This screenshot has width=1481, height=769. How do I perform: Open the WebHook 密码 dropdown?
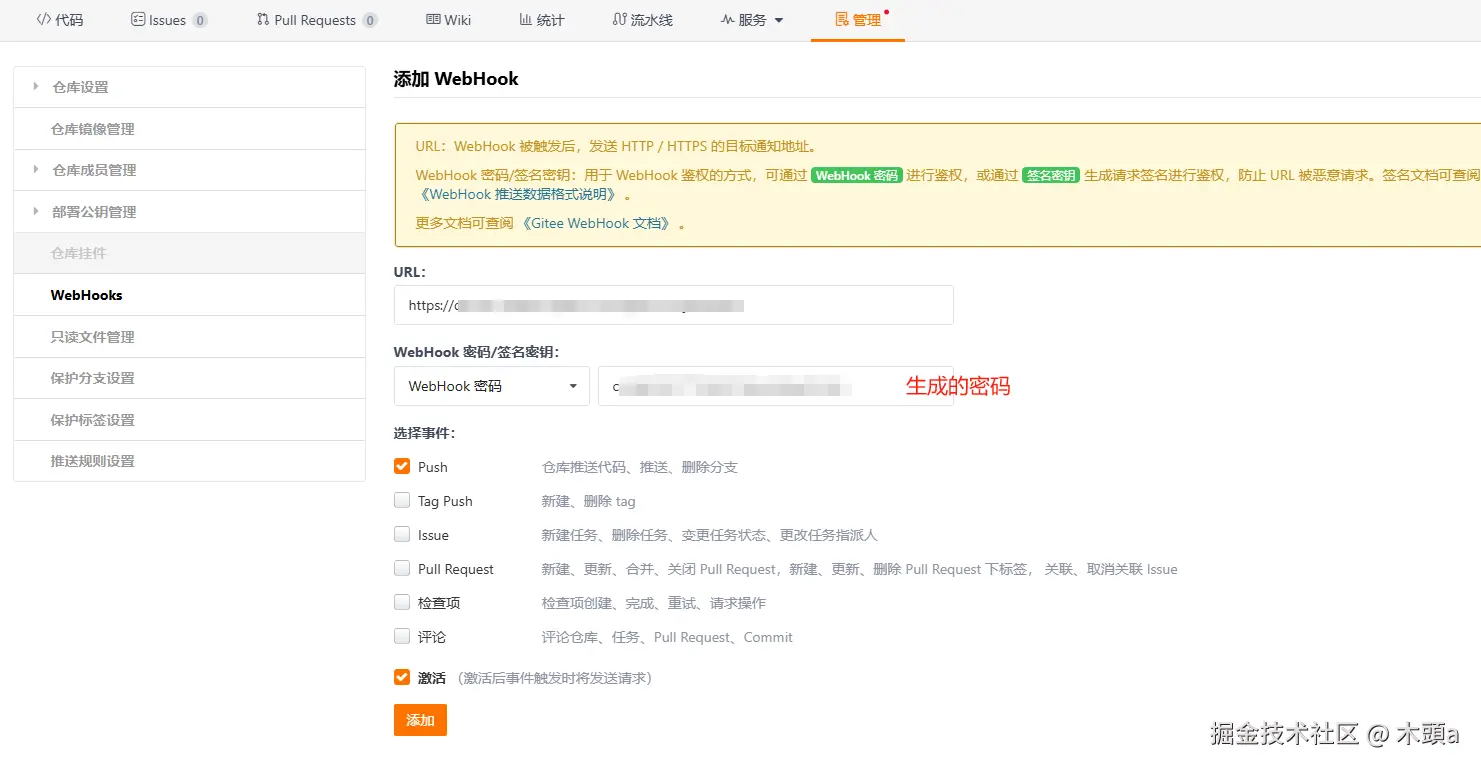click(x=490, y=386)
